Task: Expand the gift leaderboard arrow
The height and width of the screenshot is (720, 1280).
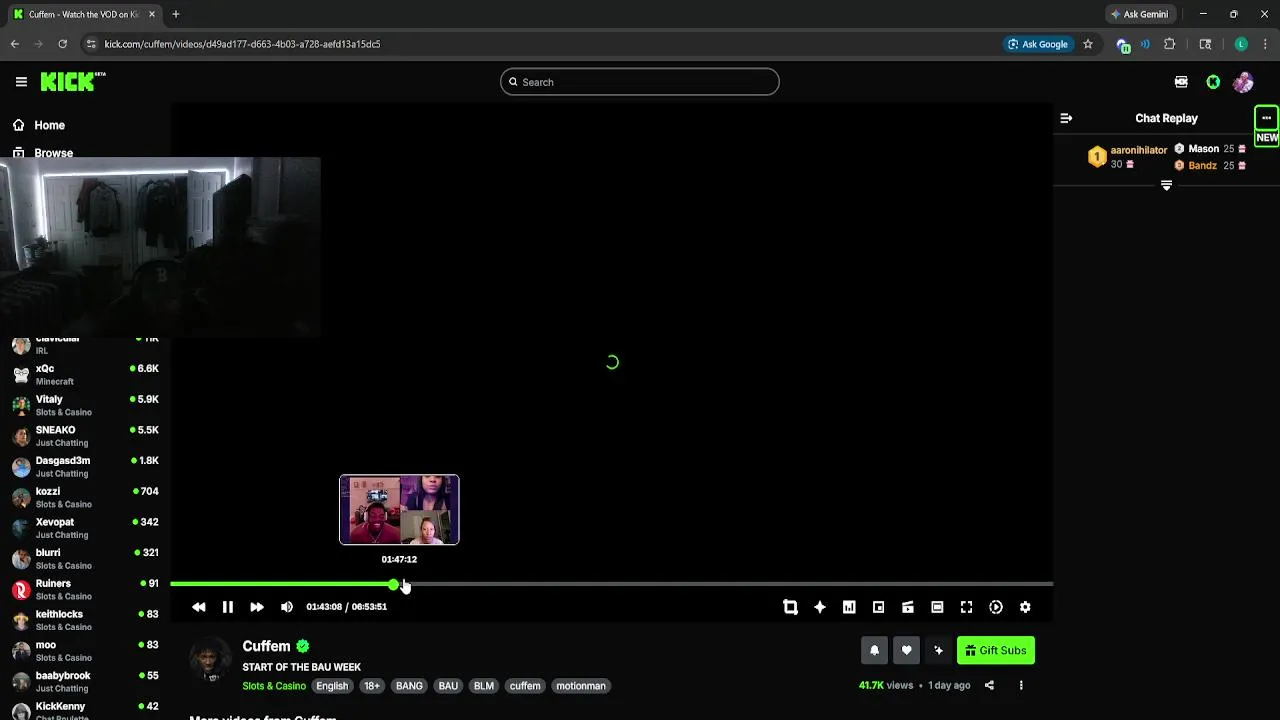Action: tap(1166, 186)
